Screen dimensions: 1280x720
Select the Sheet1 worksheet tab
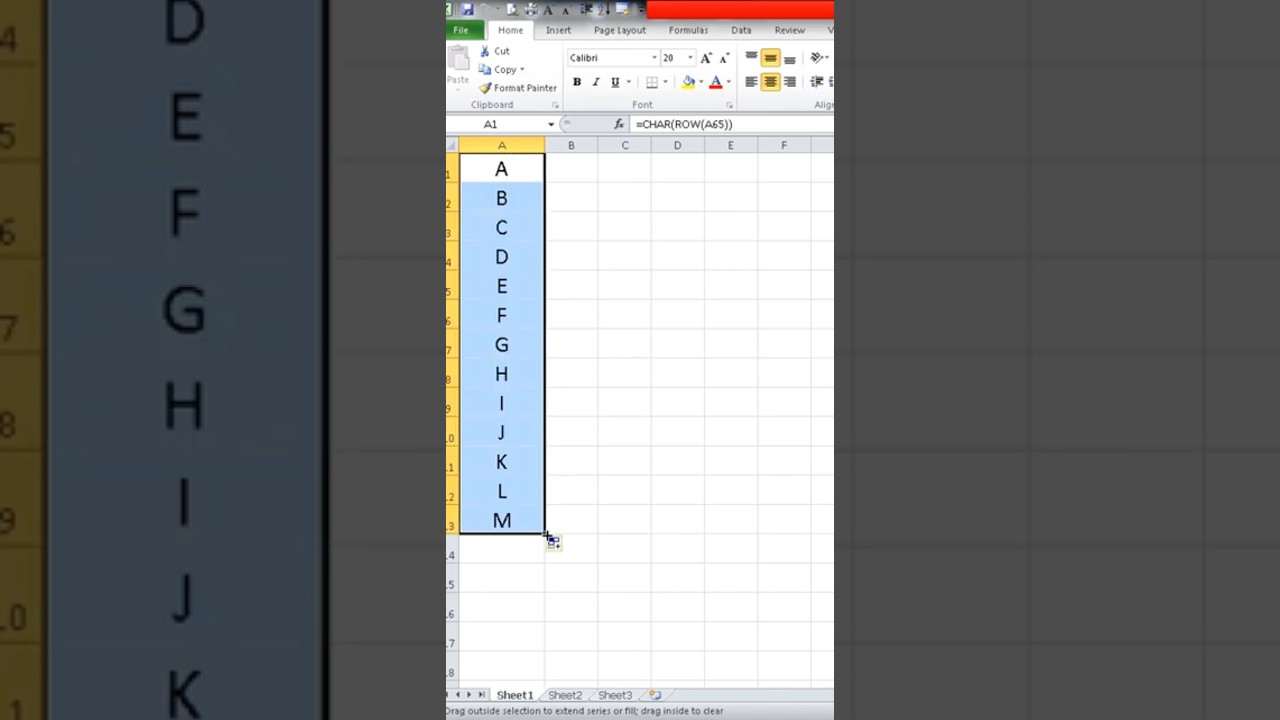(x=515, y=695)
